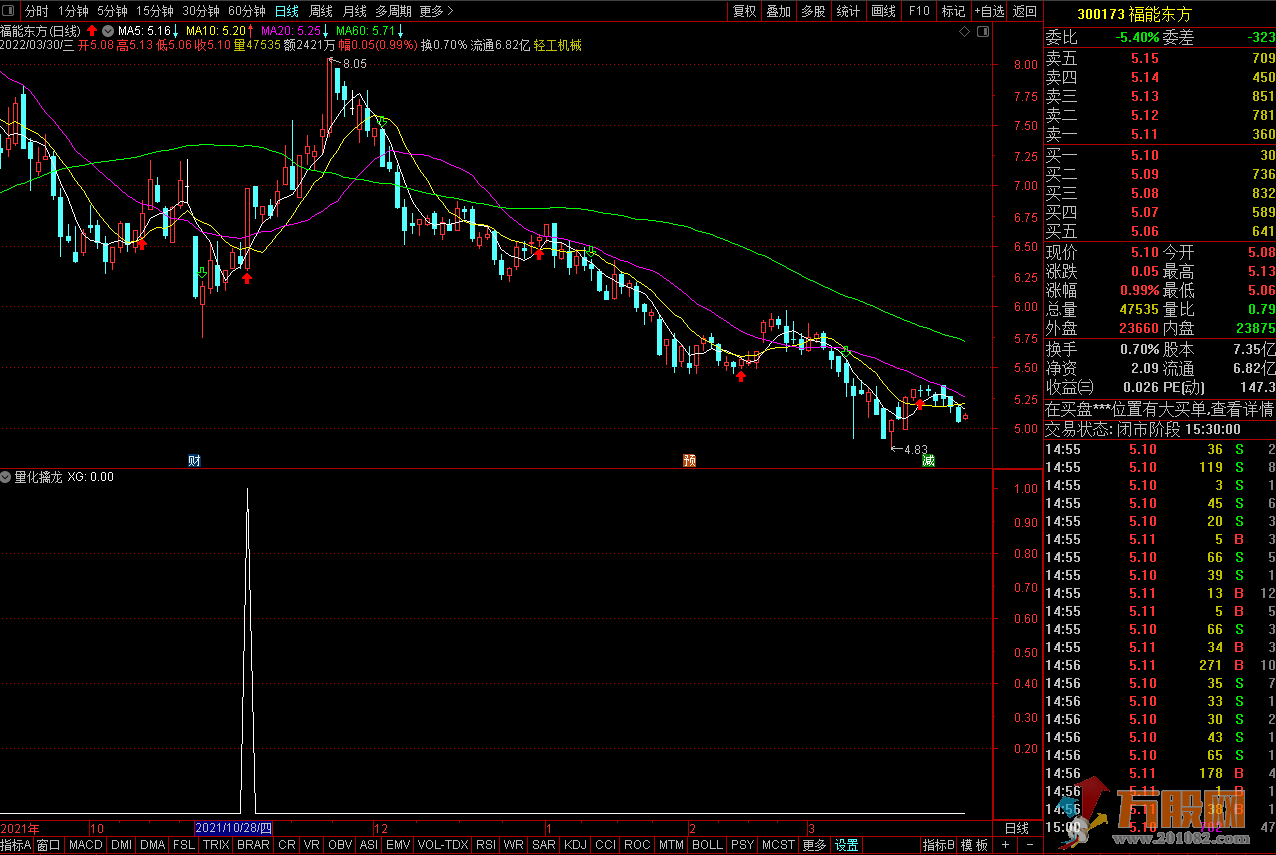Open 画线 drawing tools
The image size is (1276, 855).
(x=884, y=11)
